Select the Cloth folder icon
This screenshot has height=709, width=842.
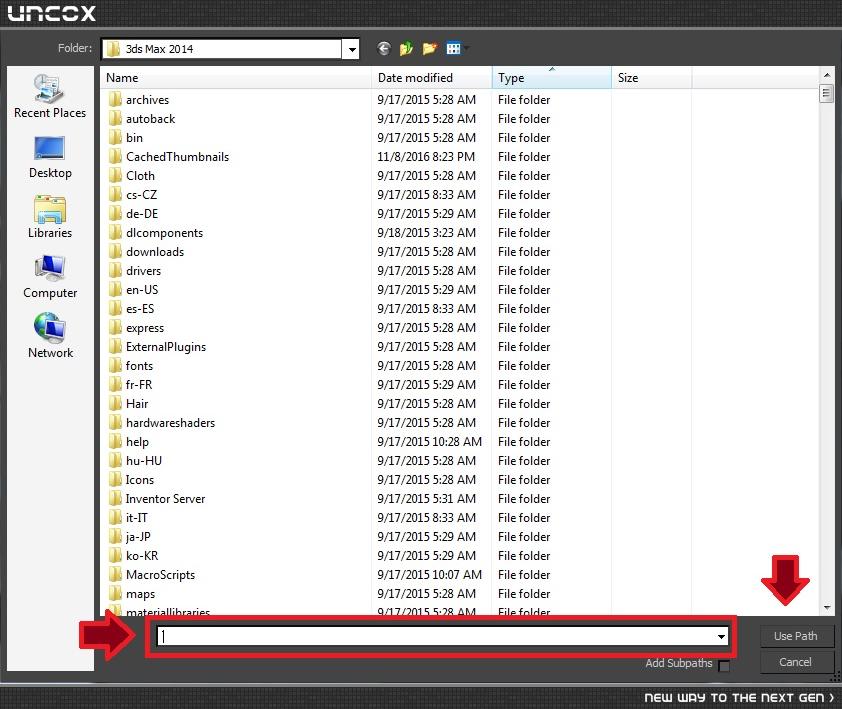coord(114,176)
